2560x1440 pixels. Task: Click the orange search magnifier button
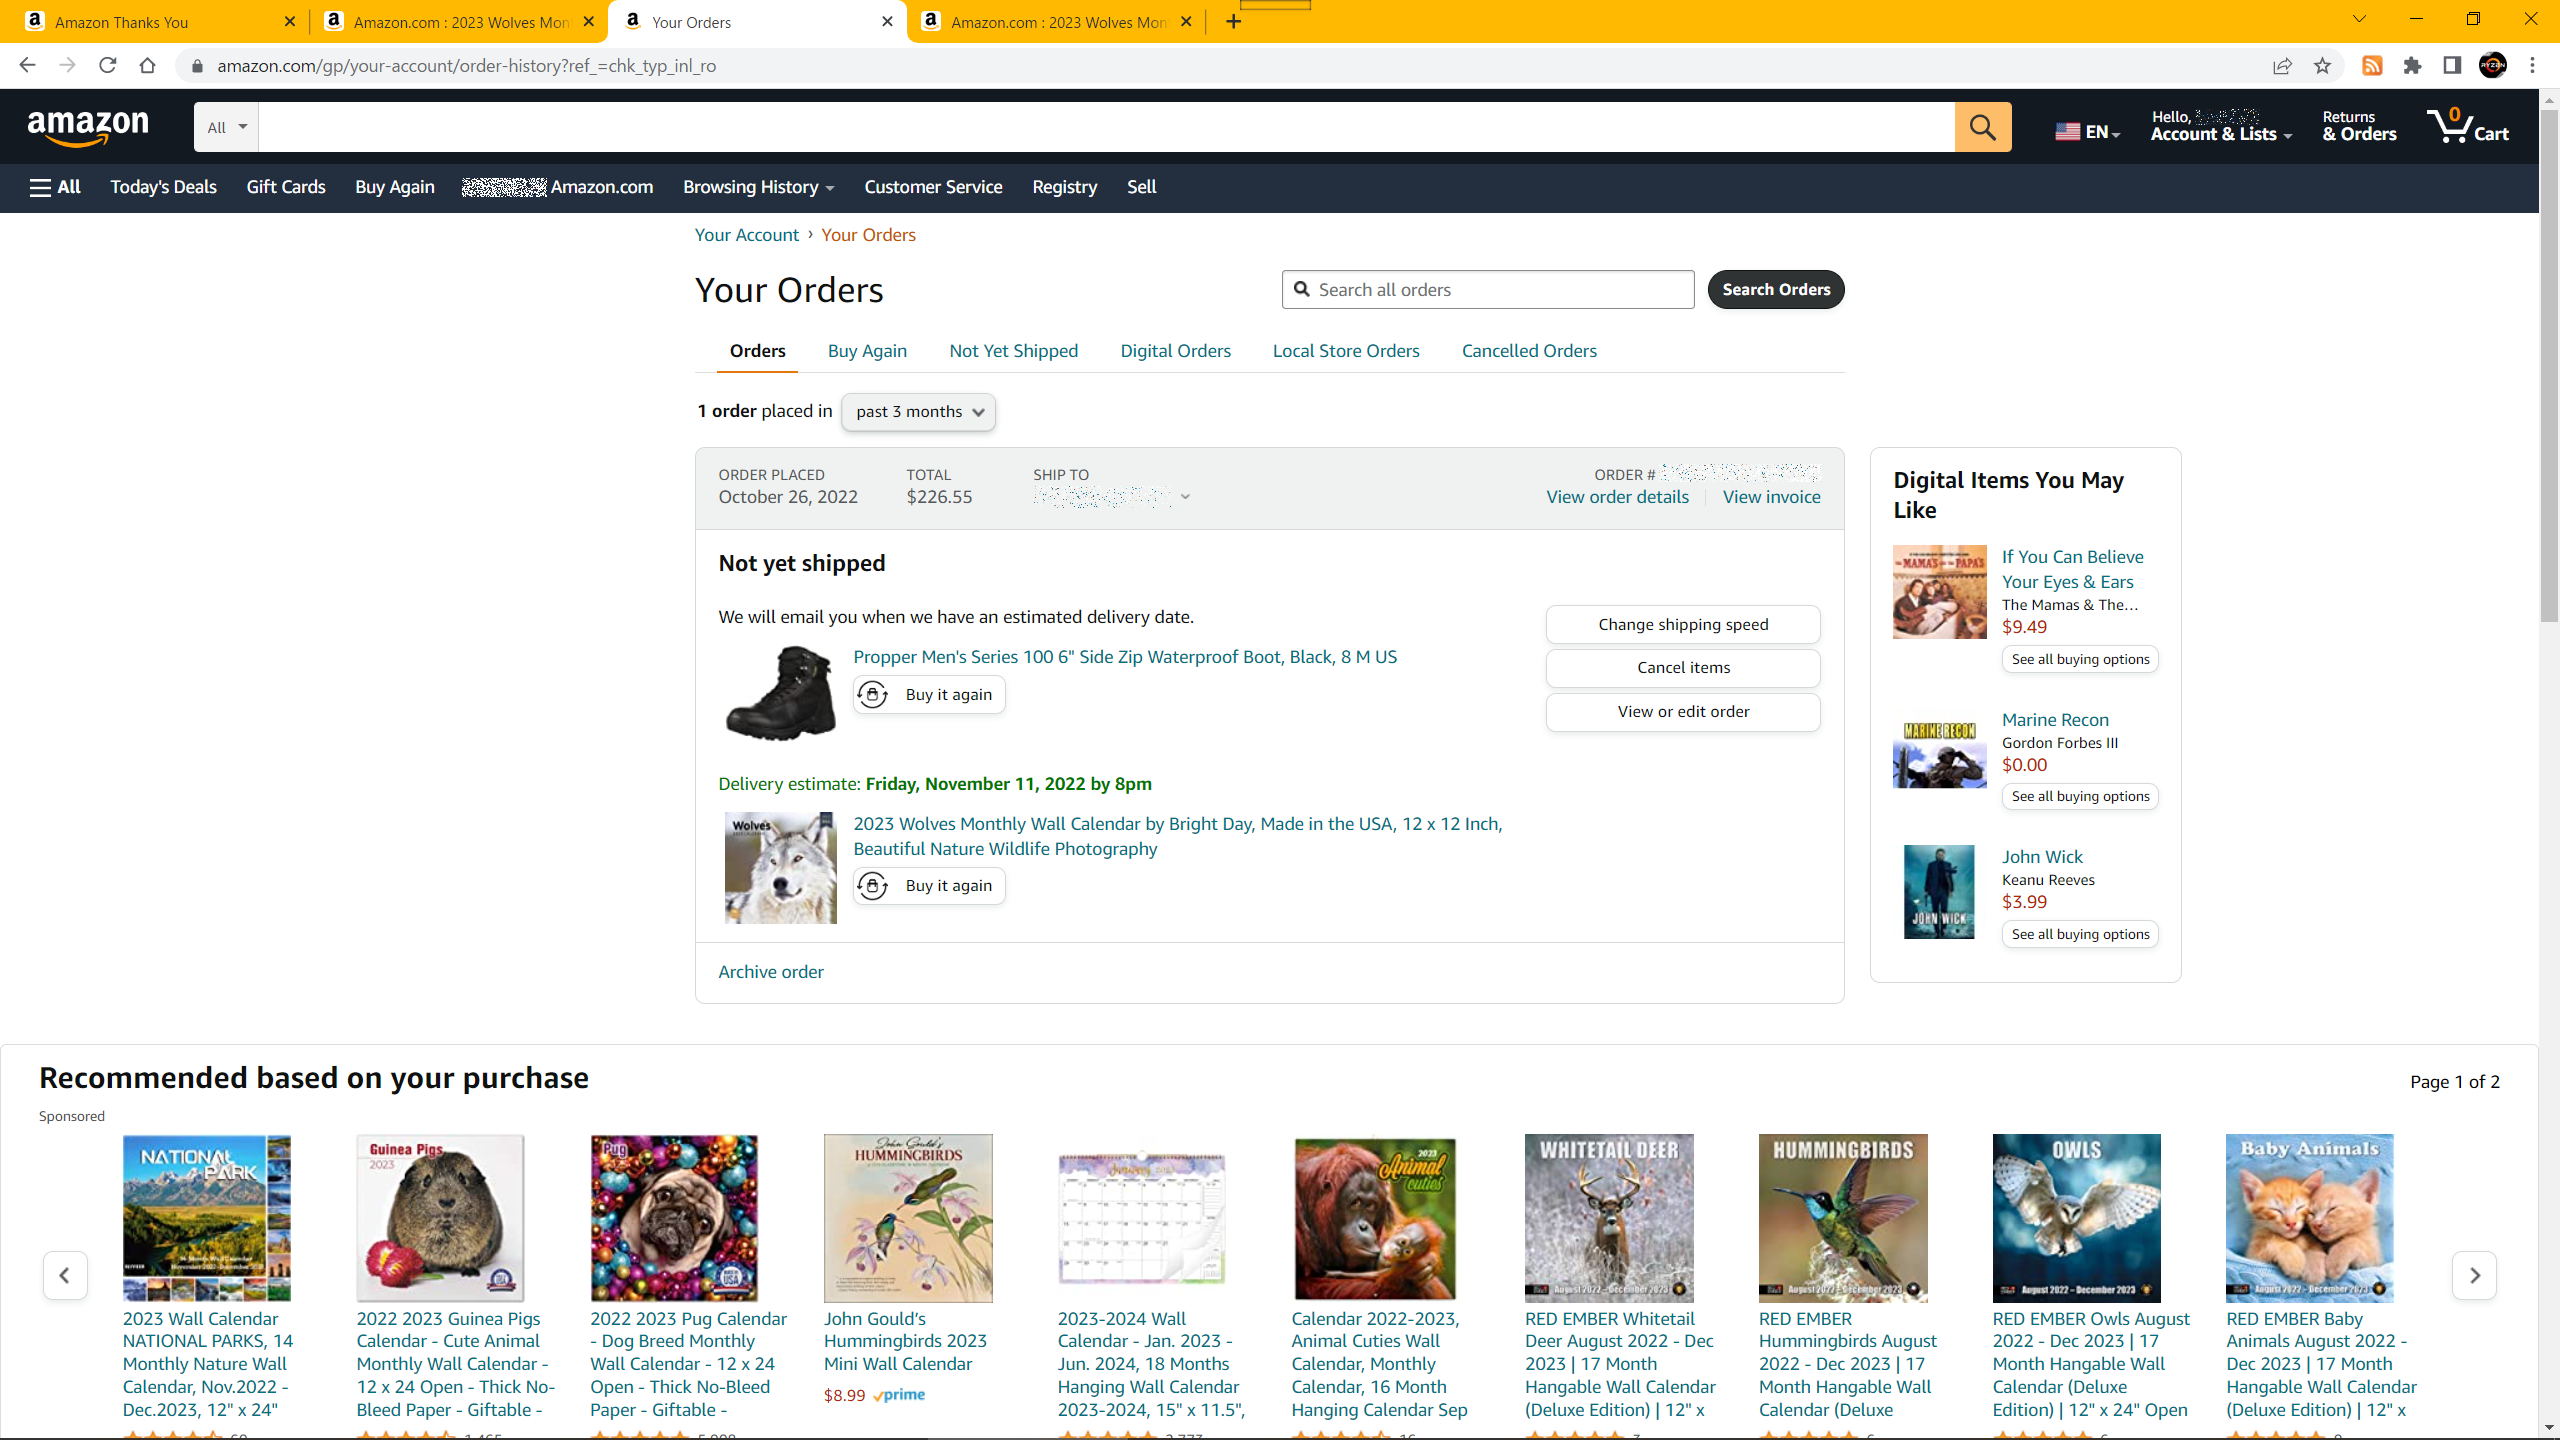1982,127
